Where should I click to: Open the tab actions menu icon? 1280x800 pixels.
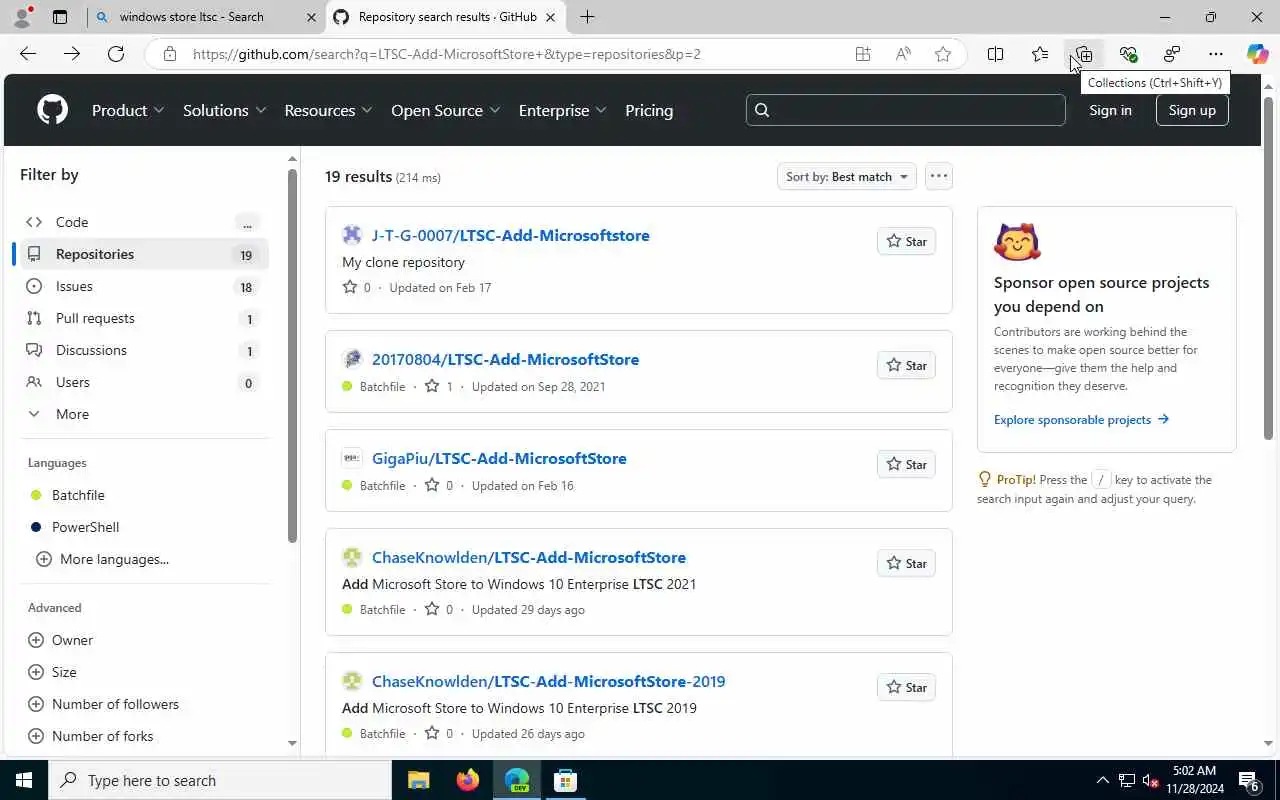[60, 17]
